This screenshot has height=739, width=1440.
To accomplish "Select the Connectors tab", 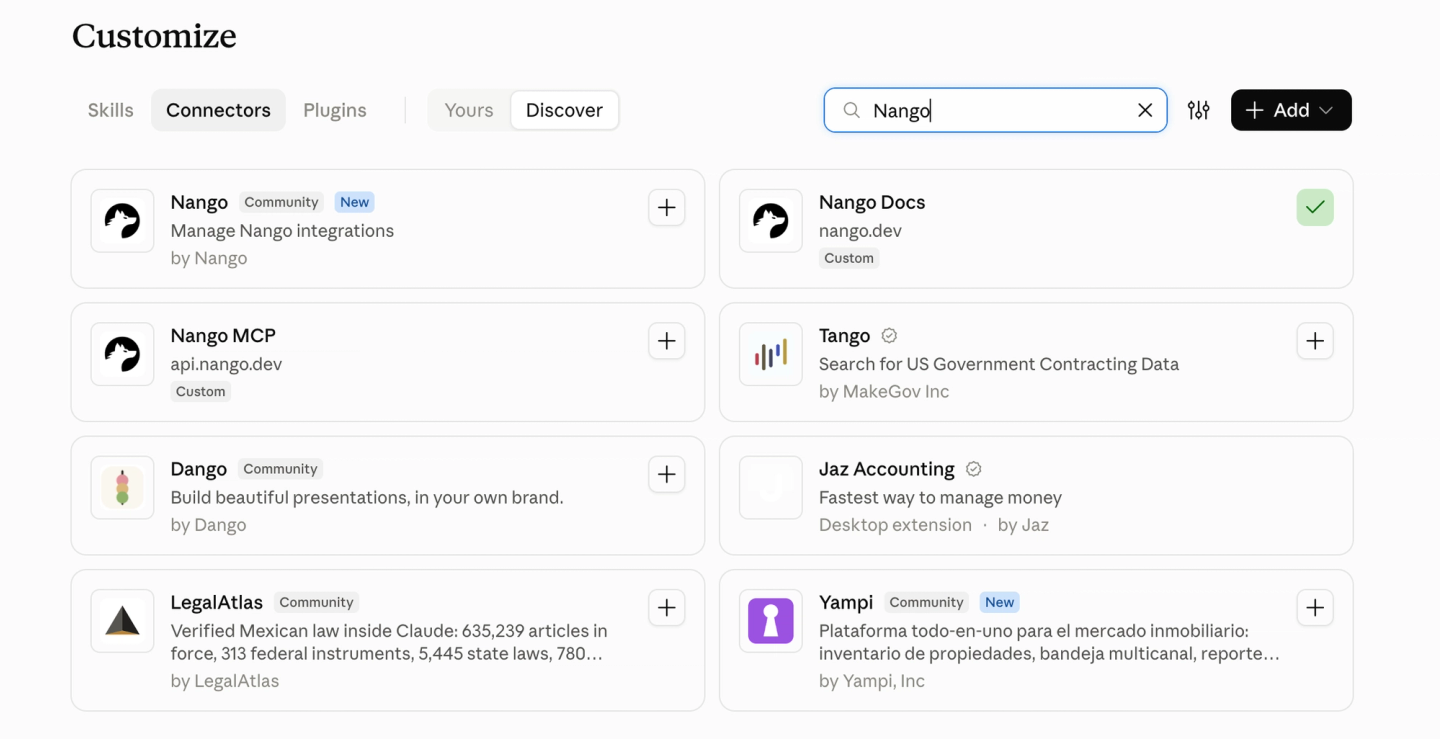I will click(218, 110).
